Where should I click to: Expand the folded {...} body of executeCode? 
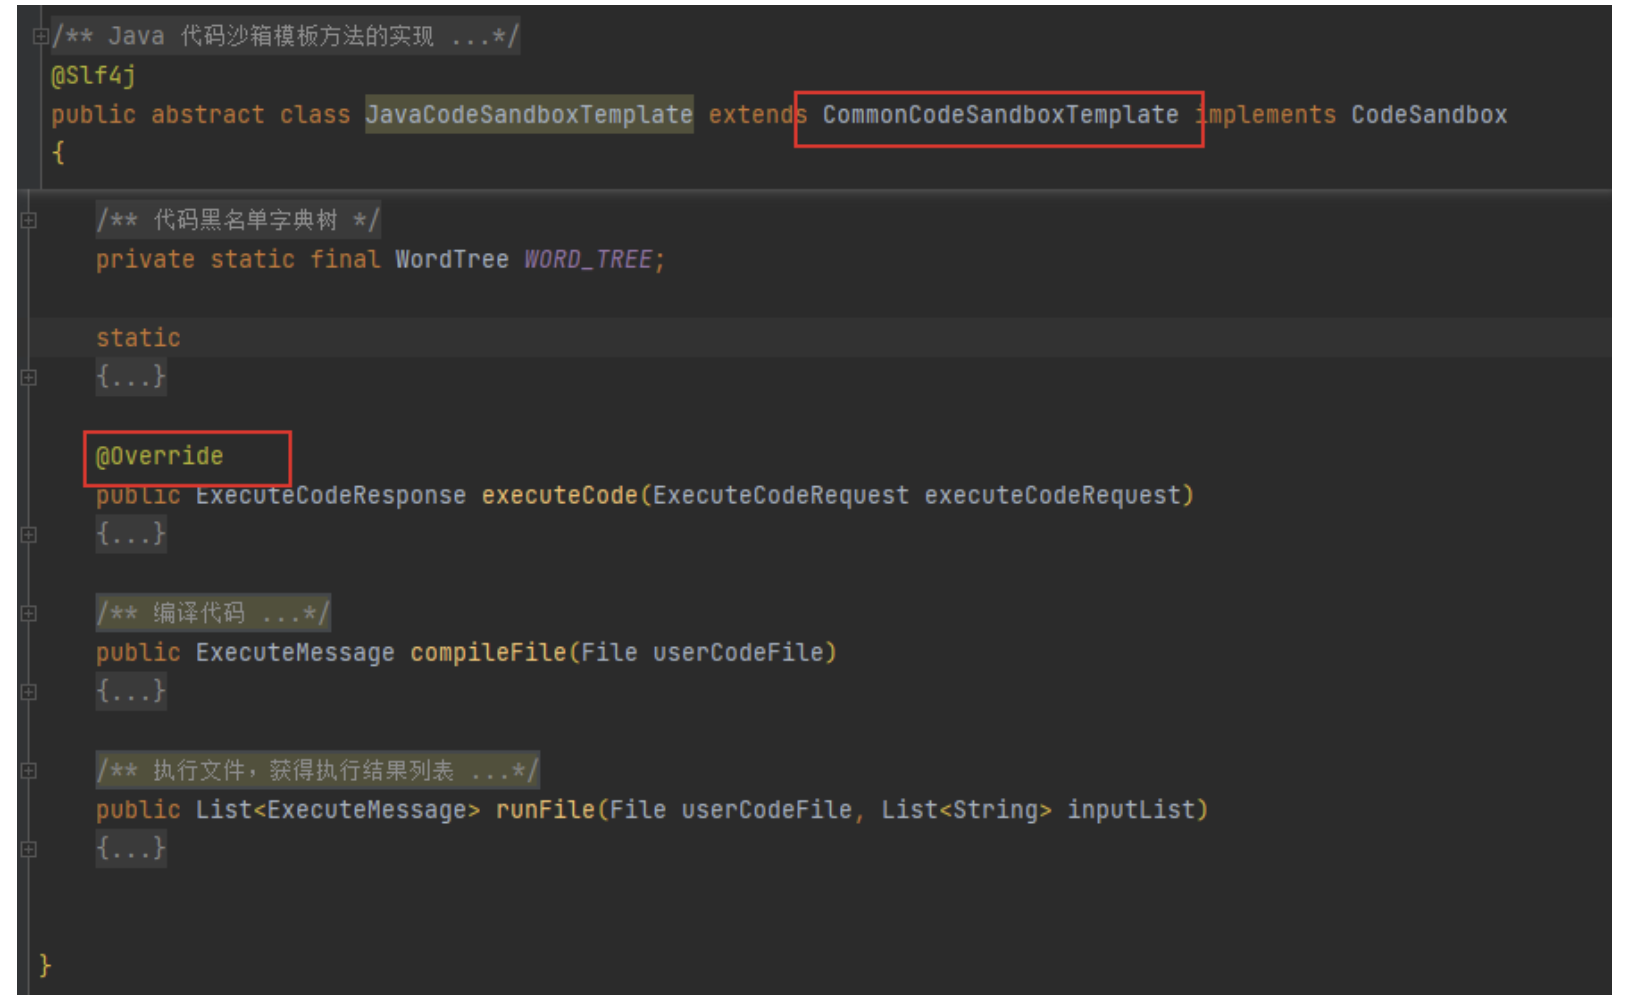click(131, 535)
